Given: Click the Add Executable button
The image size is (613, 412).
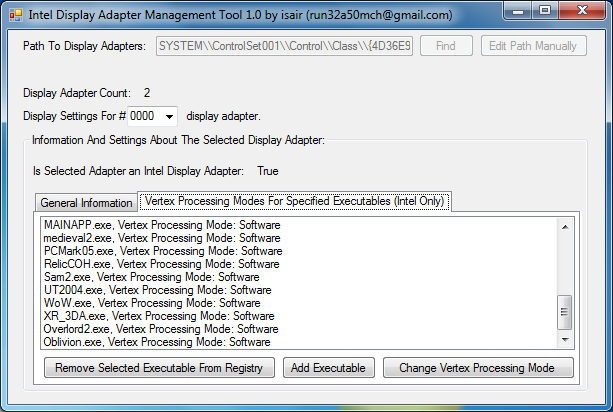Looking at the screenshot, I should (328, 368).
